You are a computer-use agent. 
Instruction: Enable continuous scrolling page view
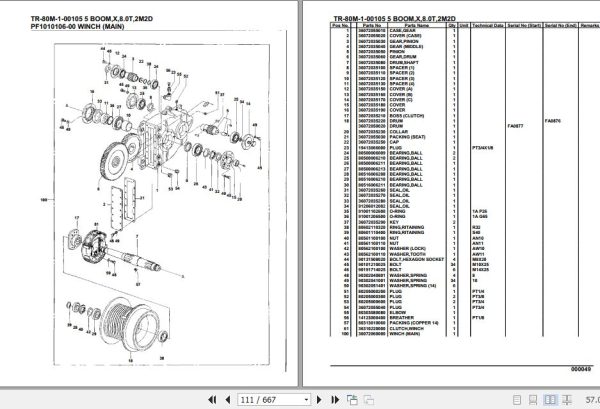(533, 400)
